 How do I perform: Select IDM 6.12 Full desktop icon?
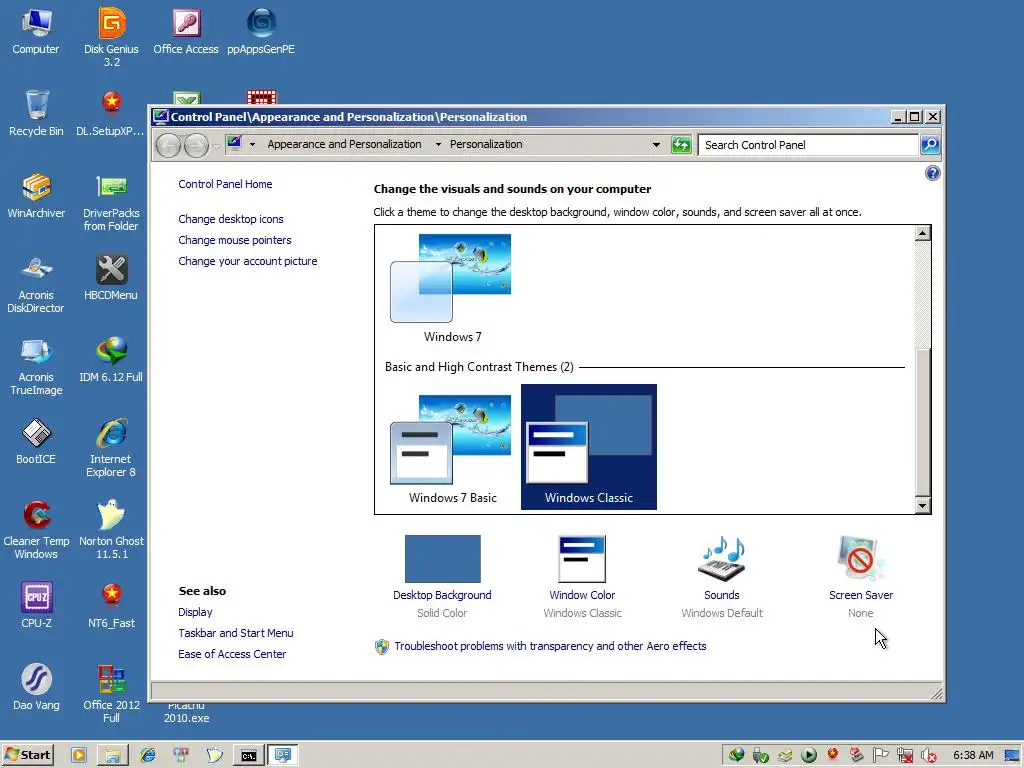111,359
